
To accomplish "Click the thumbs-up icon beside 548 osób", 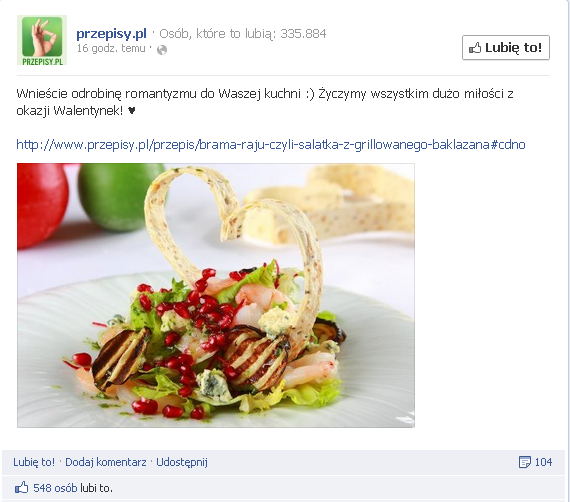I will pos(21,487).
